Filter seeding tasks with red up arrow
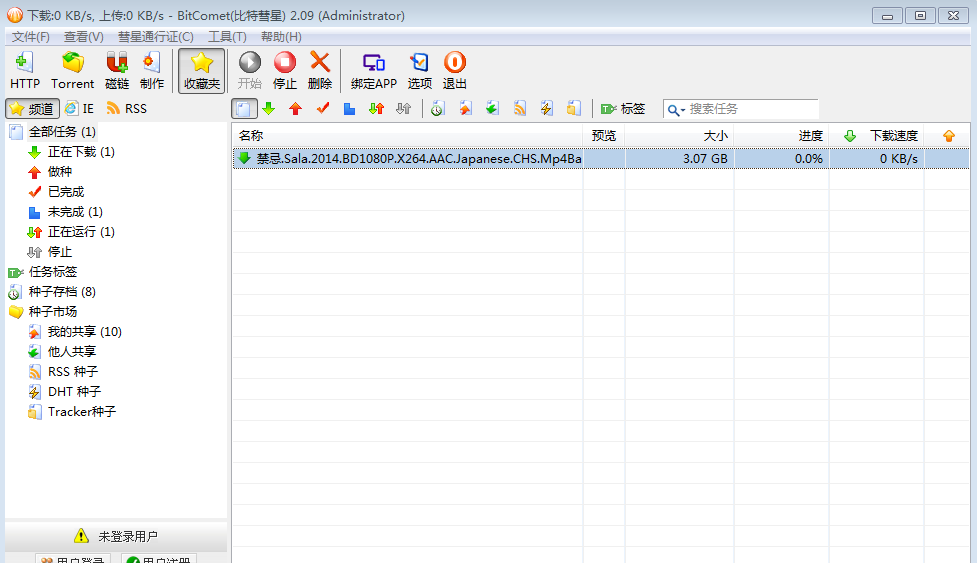Image resolution: width=977 pixels, height=563 pixels. click(295, 109)
